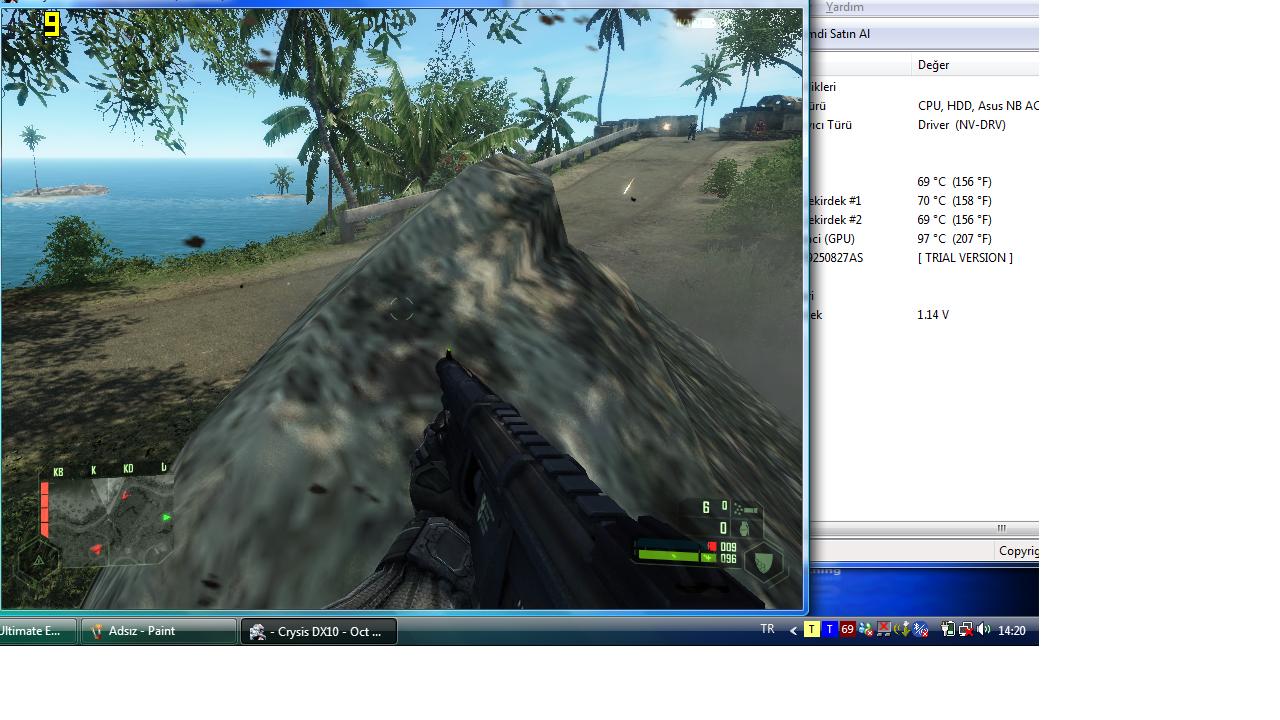
Task: Click the nanosuit shield icon in HUD
Action: point(764,562)
